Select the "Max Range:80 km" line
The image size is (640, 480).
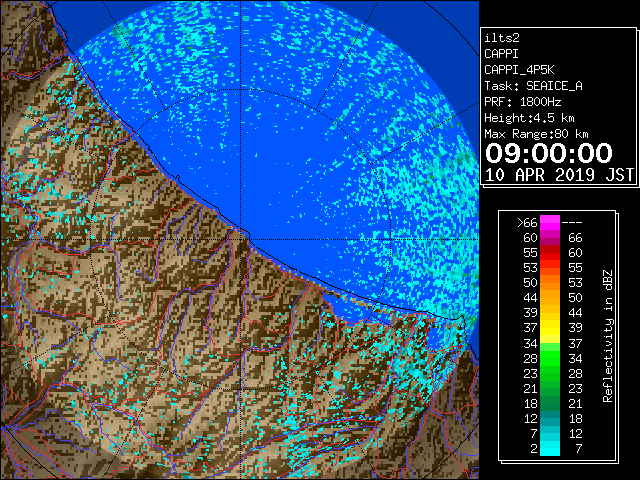(x=536, y=134)
